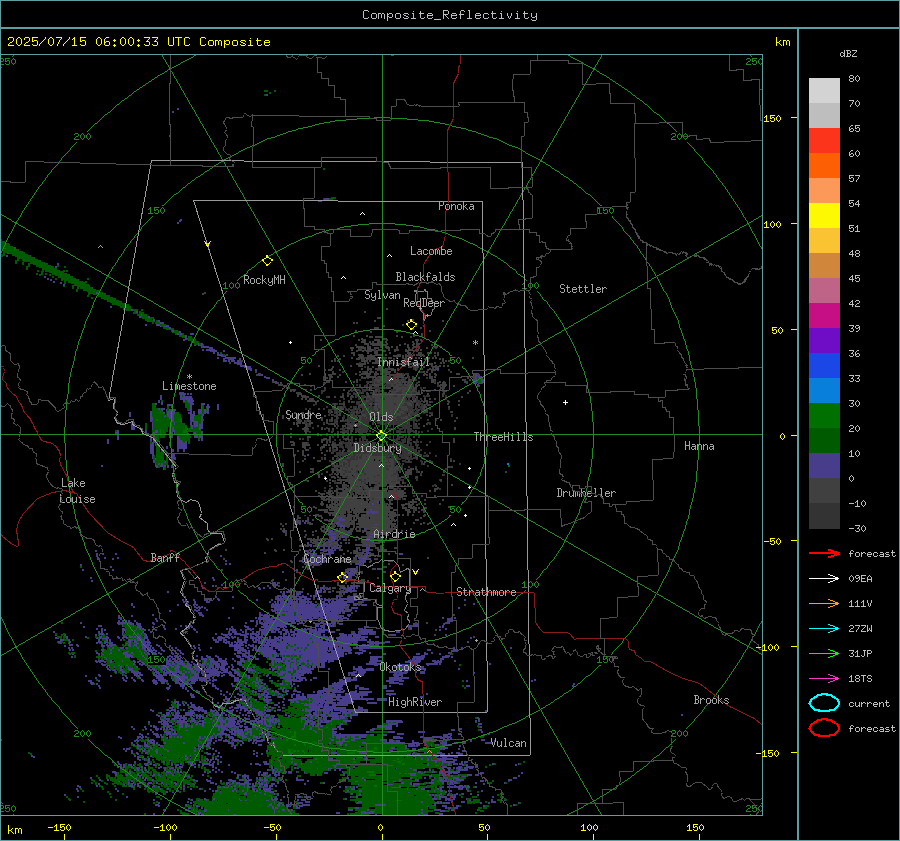The height and width of the screenshot is (841, 900).
Task: Click the yellow diamond marker near Cochrane
Action: point(342,577)
